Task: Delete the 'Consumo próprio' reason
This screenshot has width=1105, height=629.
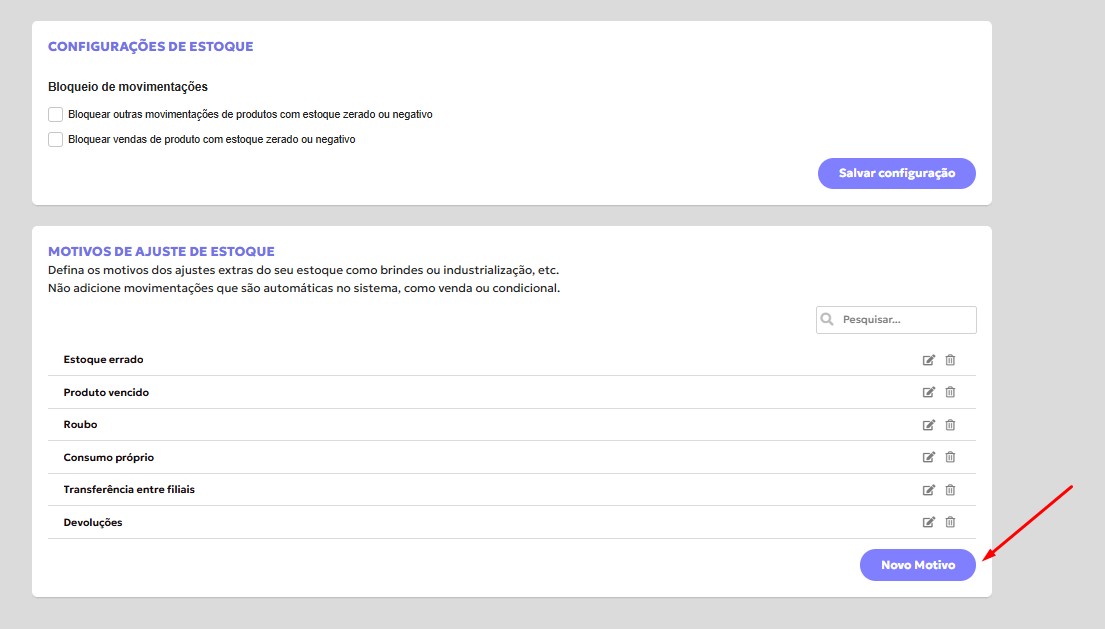Action: (x=950, y=457)
